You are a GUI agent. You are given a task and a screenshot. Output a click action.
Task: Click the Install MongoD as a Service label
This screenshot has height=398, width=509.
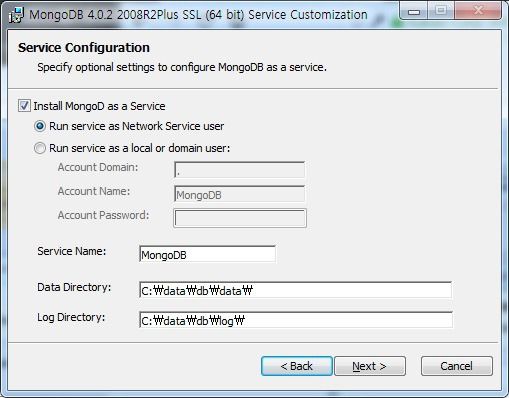(99, 106)
